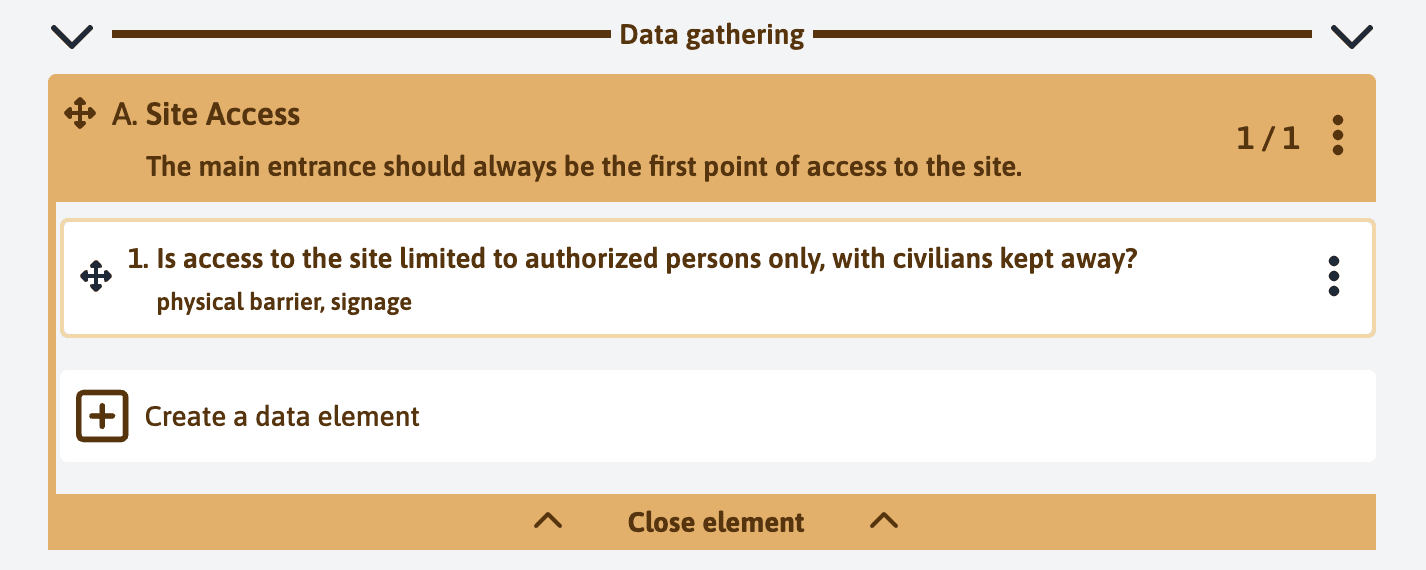Collapse Data gathering using the left chevron
This screenshot has width=1426, height=570.
(76, 37)
